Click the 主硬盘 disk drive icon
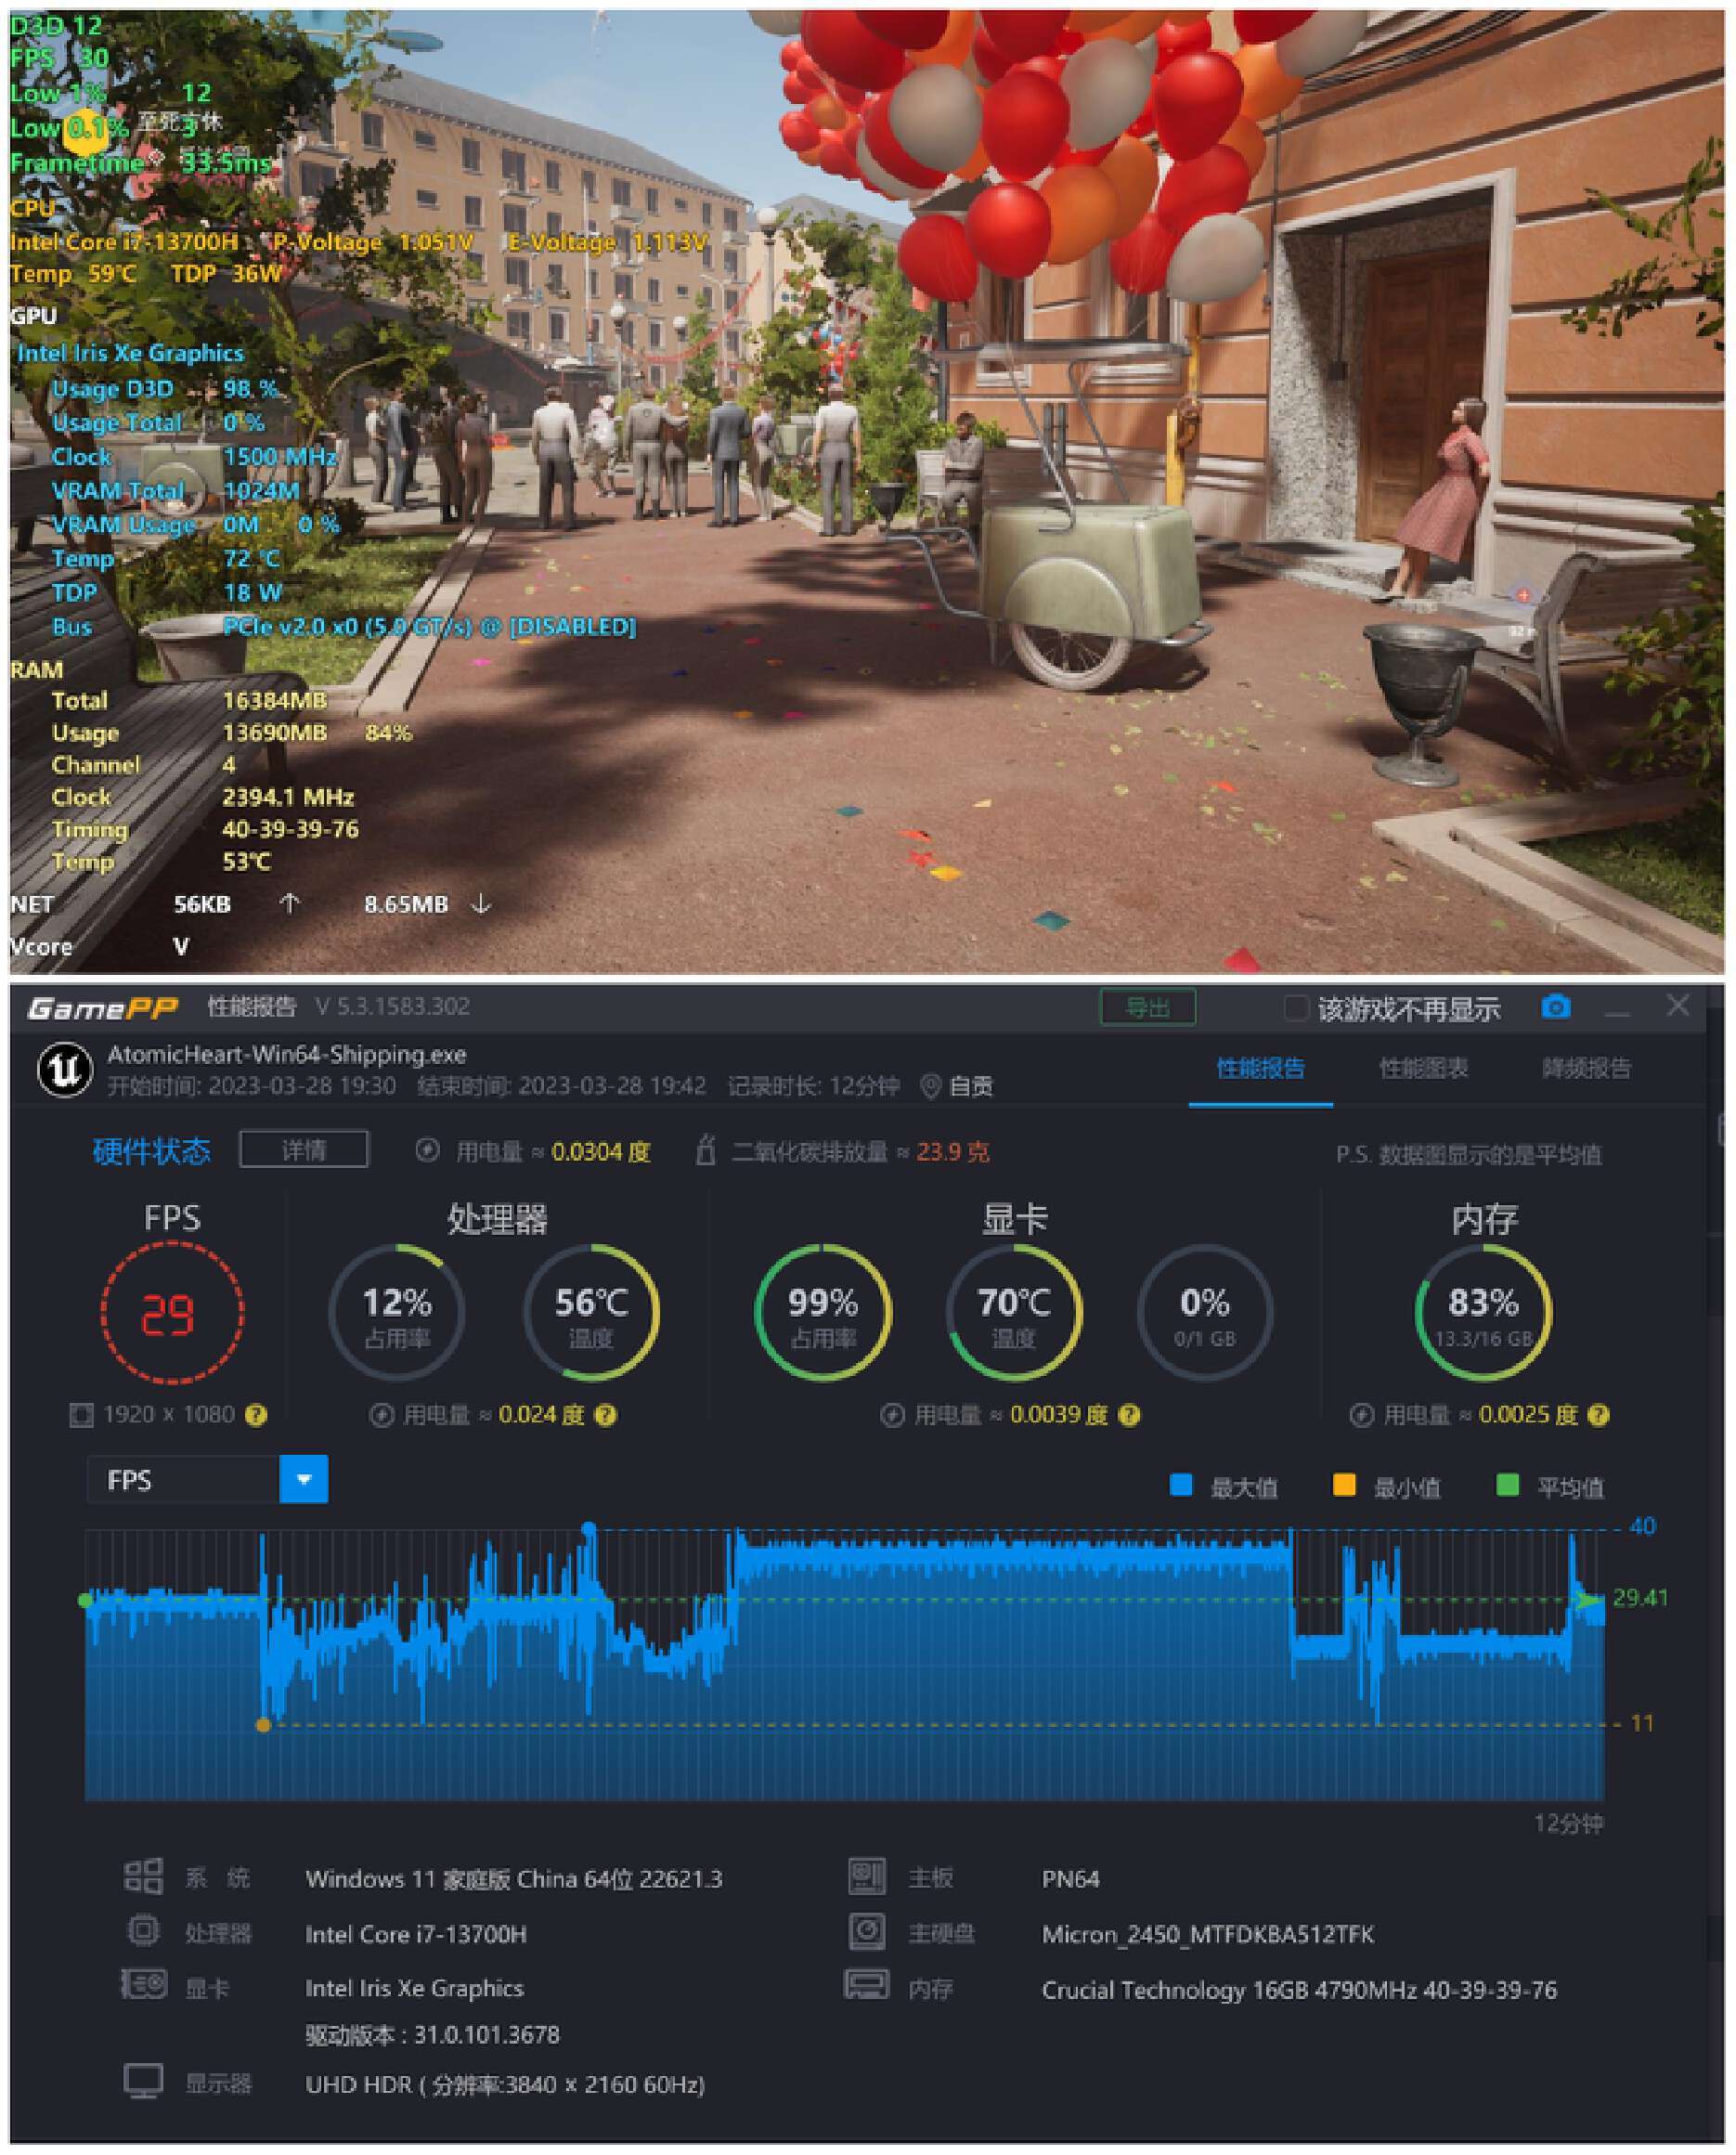This screenshot has width=1736, height=2155. tap(867, 1931)
